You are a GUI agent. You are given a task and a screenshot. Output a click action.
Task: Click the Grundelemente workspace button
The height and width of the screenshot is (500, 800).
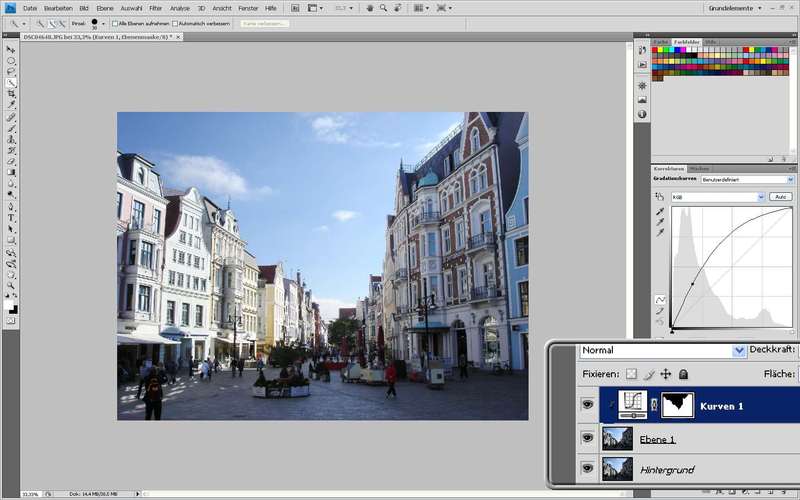click(x=732, y=7)
